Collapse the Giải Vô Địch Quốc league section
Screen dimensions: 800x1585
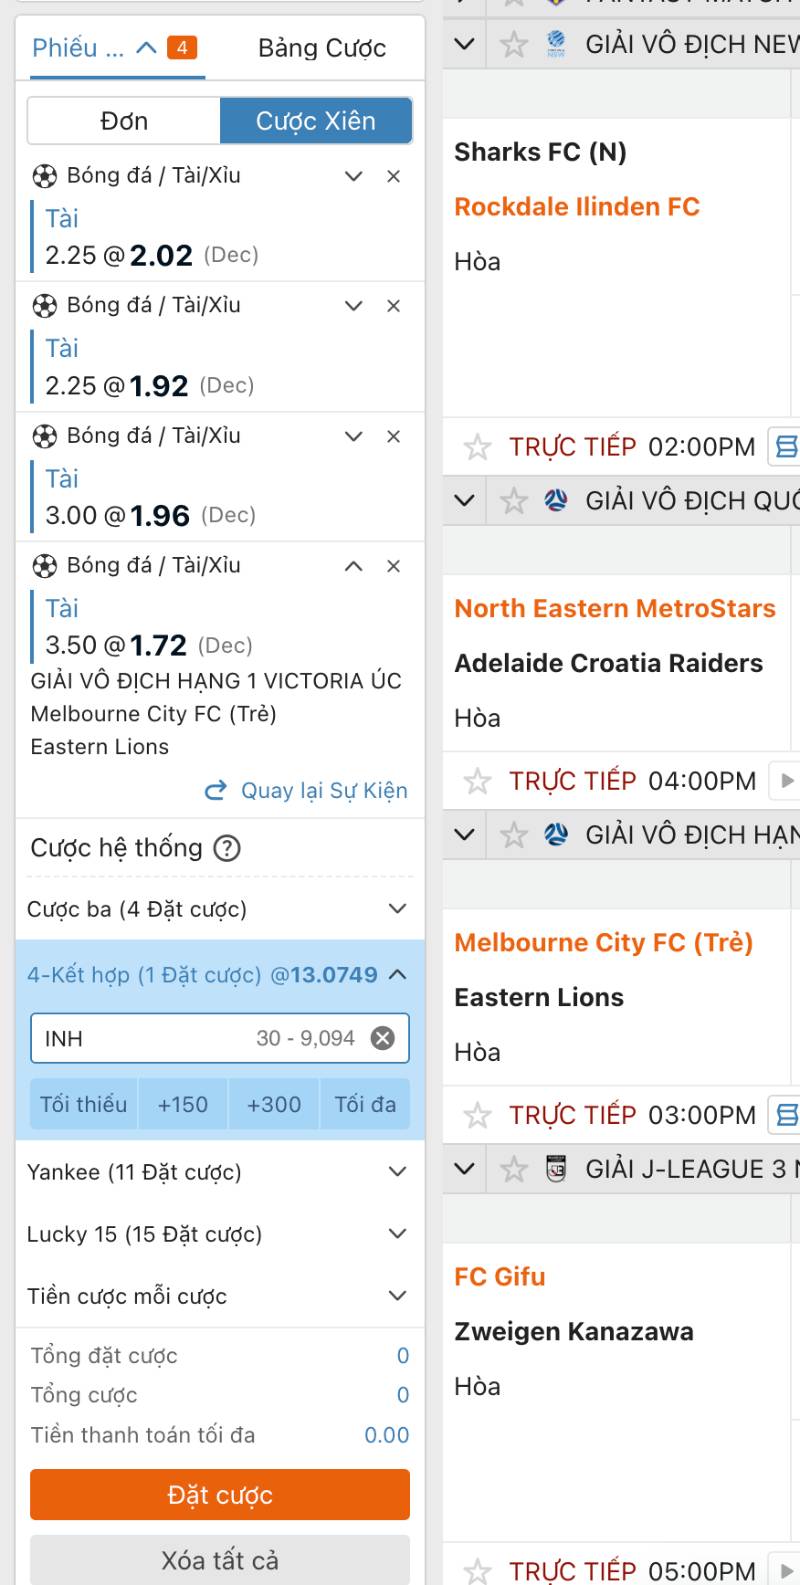464,500
